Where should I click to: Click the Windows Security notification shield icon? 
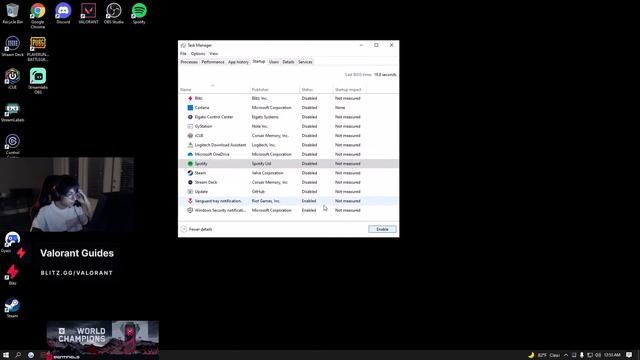[190, 210]
